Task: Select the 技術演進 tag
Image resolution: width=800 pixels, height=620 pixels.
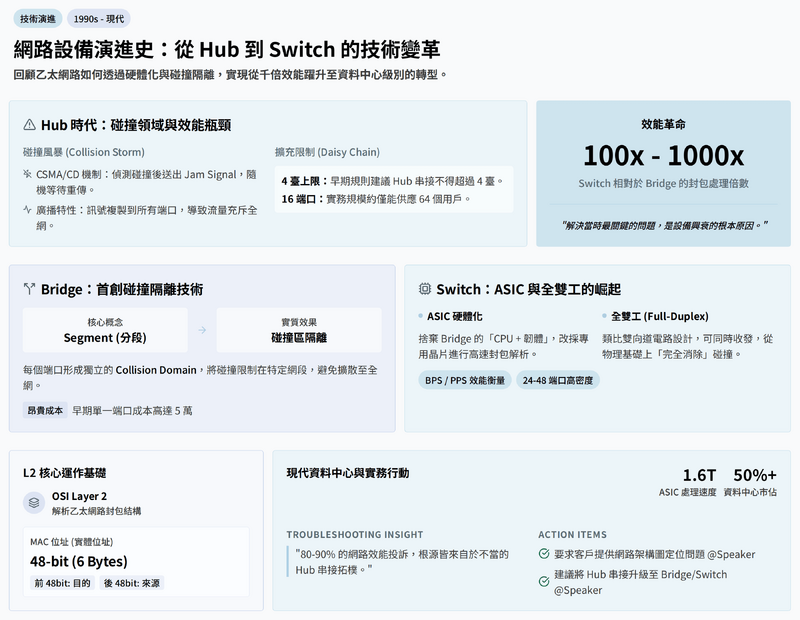Action: pyautogui.click(x=38, y=19)
